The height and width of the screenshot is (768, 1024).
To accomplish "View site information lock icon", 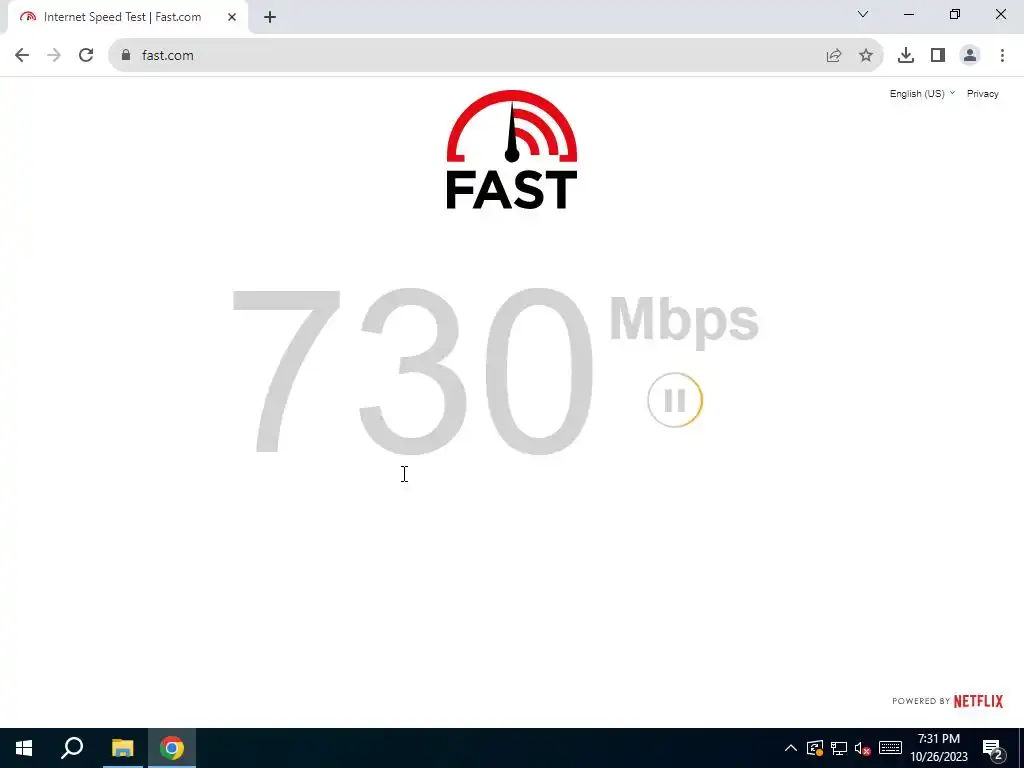I will pyautogui.click(x=126, y=55).
